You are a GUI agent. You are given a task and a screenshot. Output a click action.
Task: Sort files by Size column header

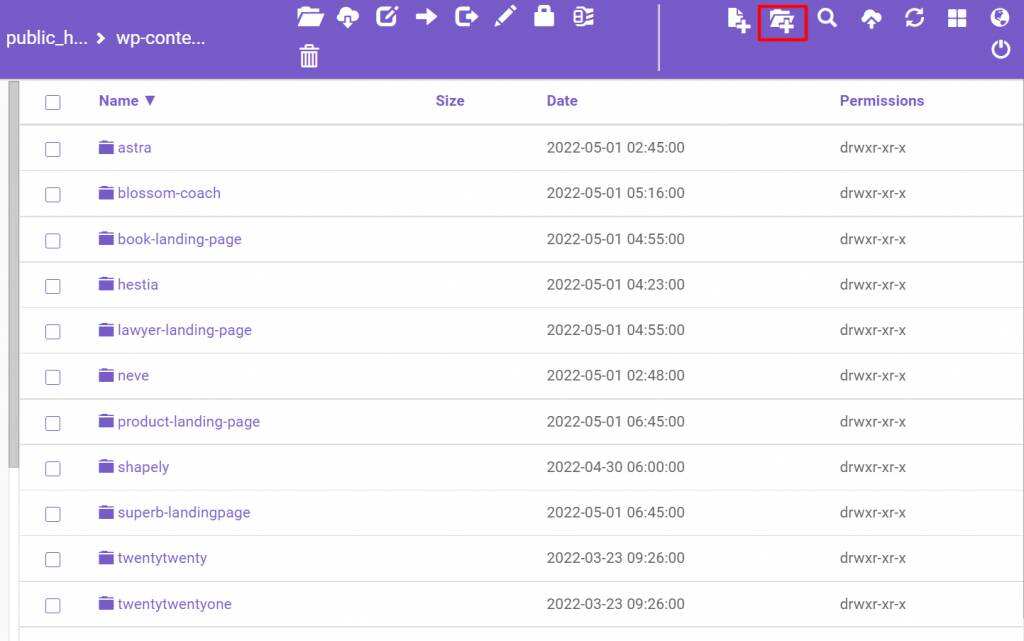[450, 101]
